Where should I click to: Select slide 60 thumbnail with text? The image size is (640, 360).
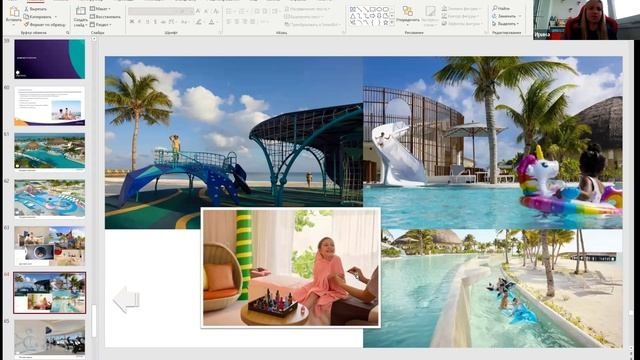[50, 106]
